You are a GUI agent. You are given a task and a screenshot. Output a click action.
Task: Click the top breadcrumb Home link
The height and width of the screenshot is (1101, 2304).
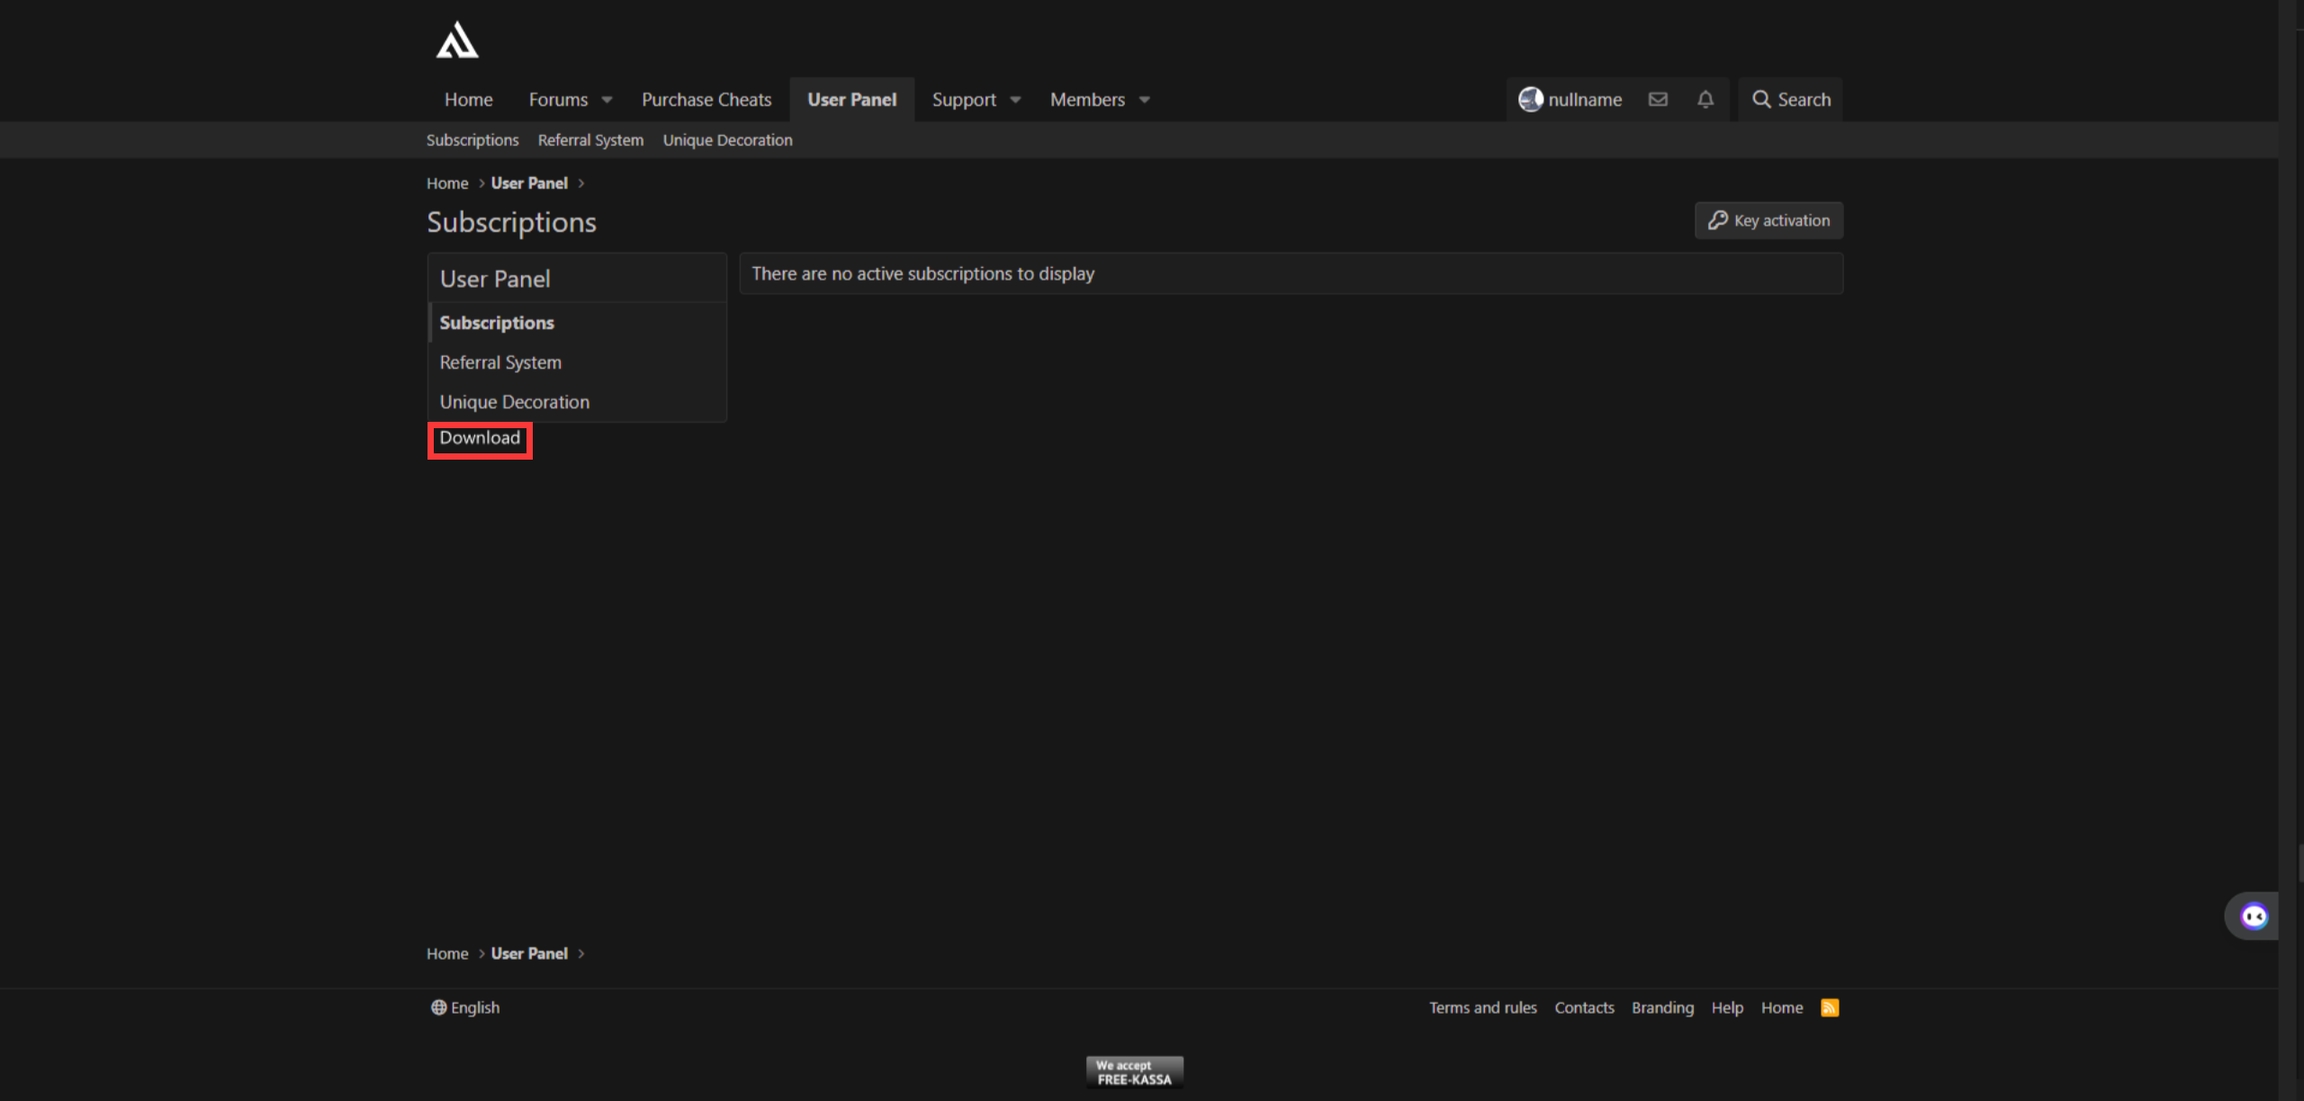coord(447,183)
